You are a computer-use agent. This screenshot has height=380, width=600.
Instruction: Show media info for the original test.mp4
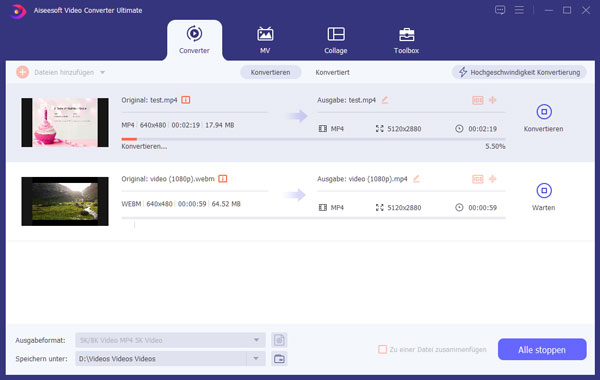pyautogui.click(x=186, y=100)
